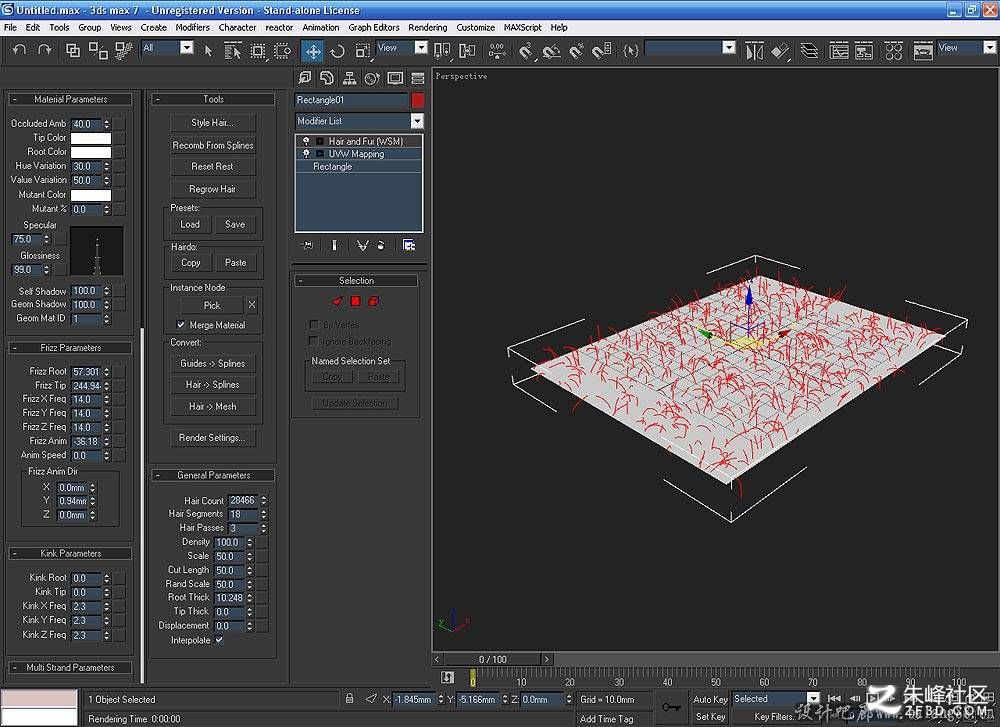
Task: Open the Mutant Color swatch
Action: (x=91, y=195)
